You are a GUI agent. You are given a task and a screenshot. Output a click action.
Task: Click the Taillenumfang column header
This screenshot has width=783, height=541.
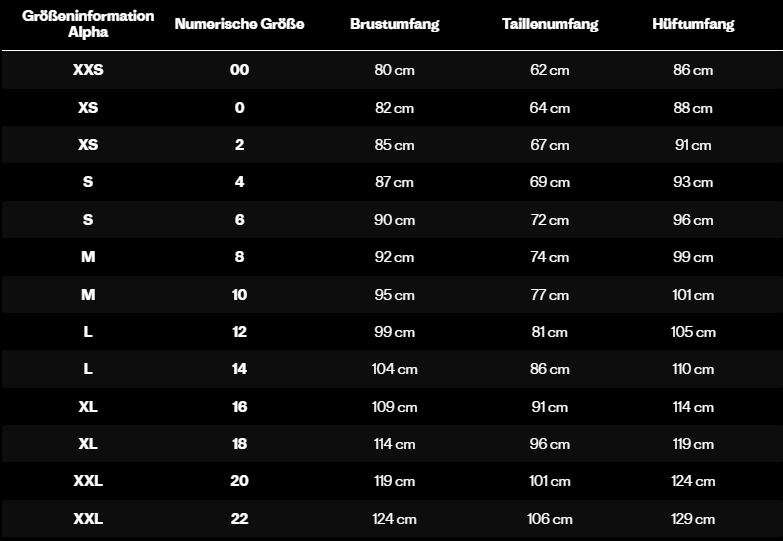(x=550, y=24)
